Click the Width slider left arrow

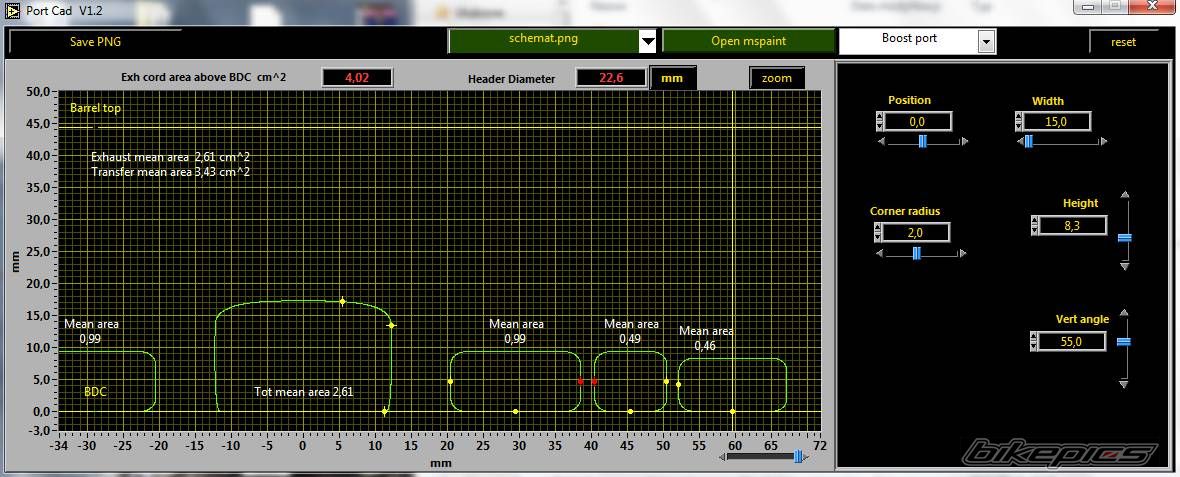point(1020,142)
